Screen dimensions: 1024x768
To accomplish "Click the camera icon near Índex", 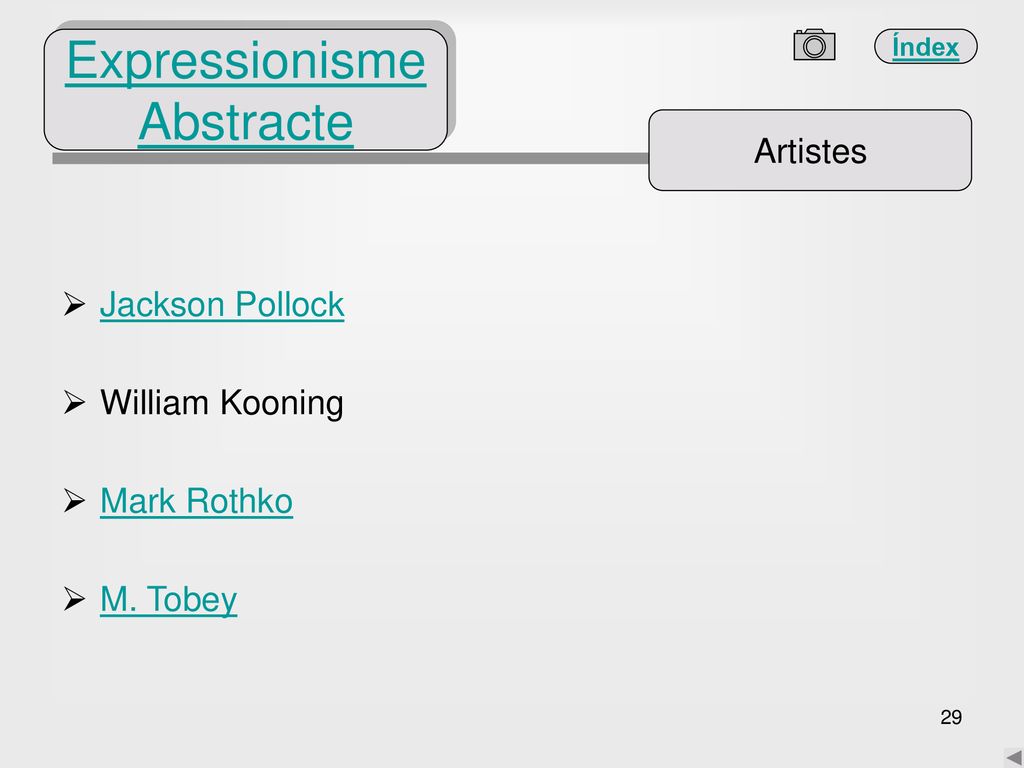I will click(x=814, y=45).
